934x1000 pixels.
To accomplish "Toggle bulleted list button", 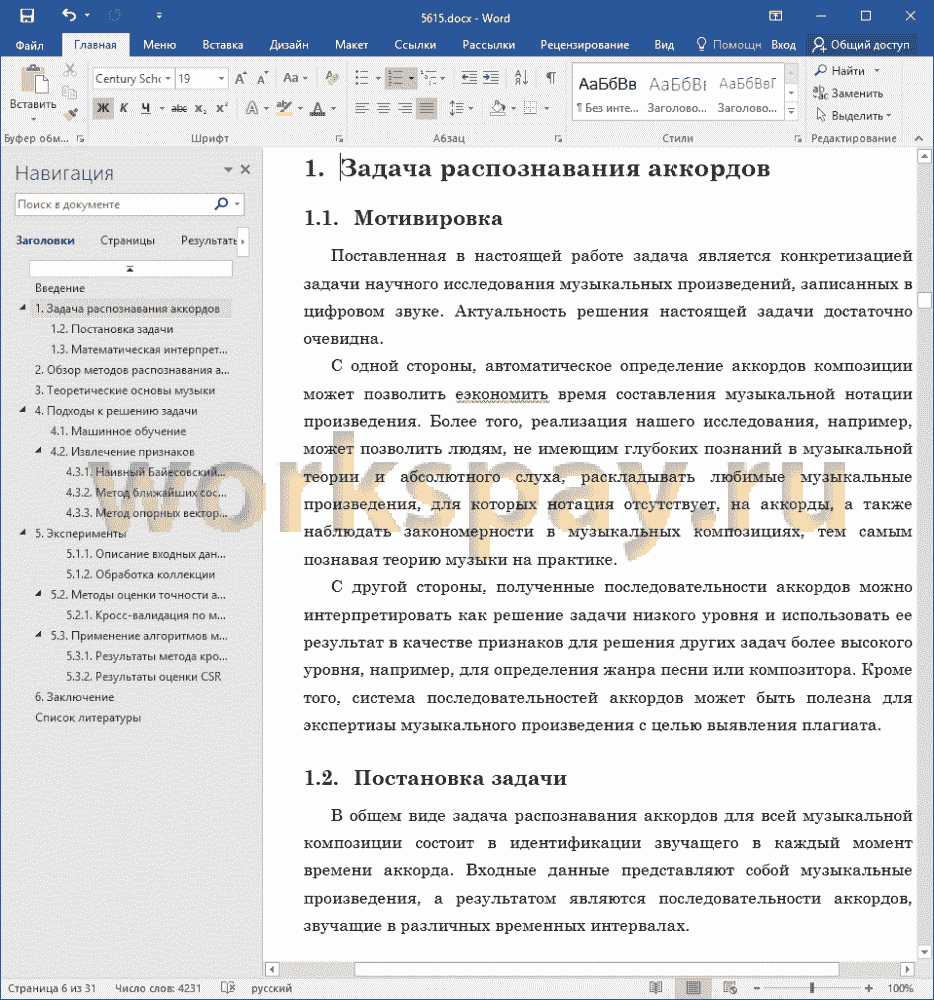I will (361, 78).
